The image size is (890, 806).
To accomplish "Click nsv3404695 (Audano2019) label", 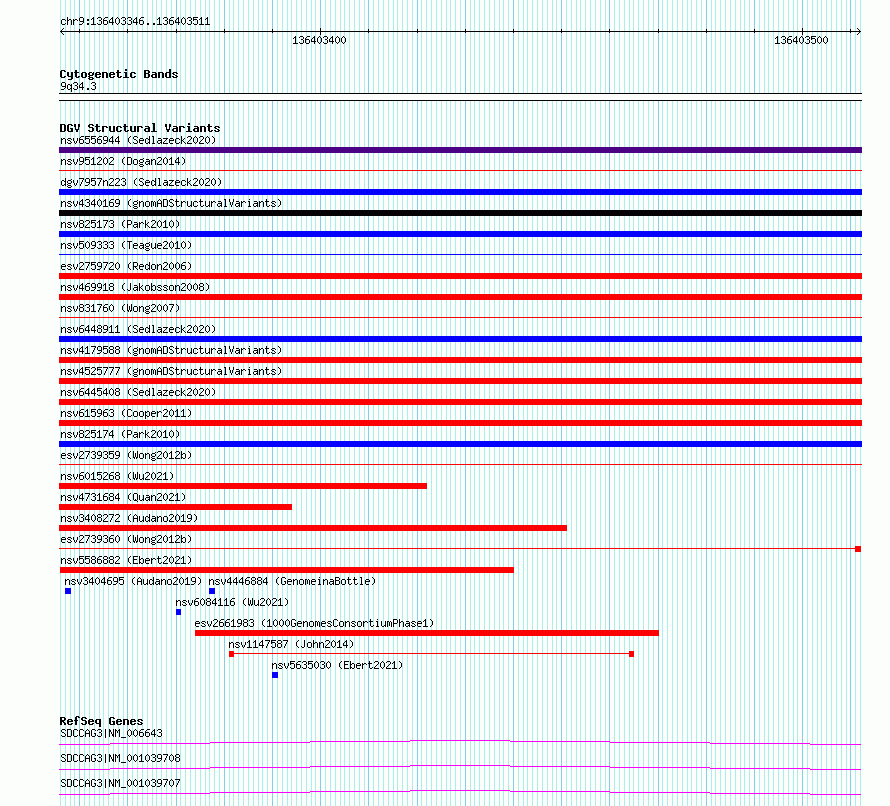I will pos(133,581).
